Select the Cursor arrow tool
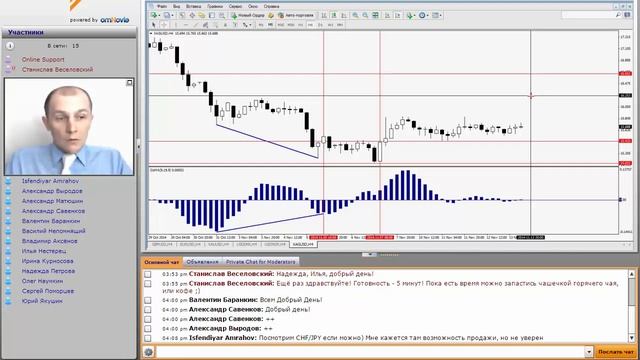 tap(153, 25)
